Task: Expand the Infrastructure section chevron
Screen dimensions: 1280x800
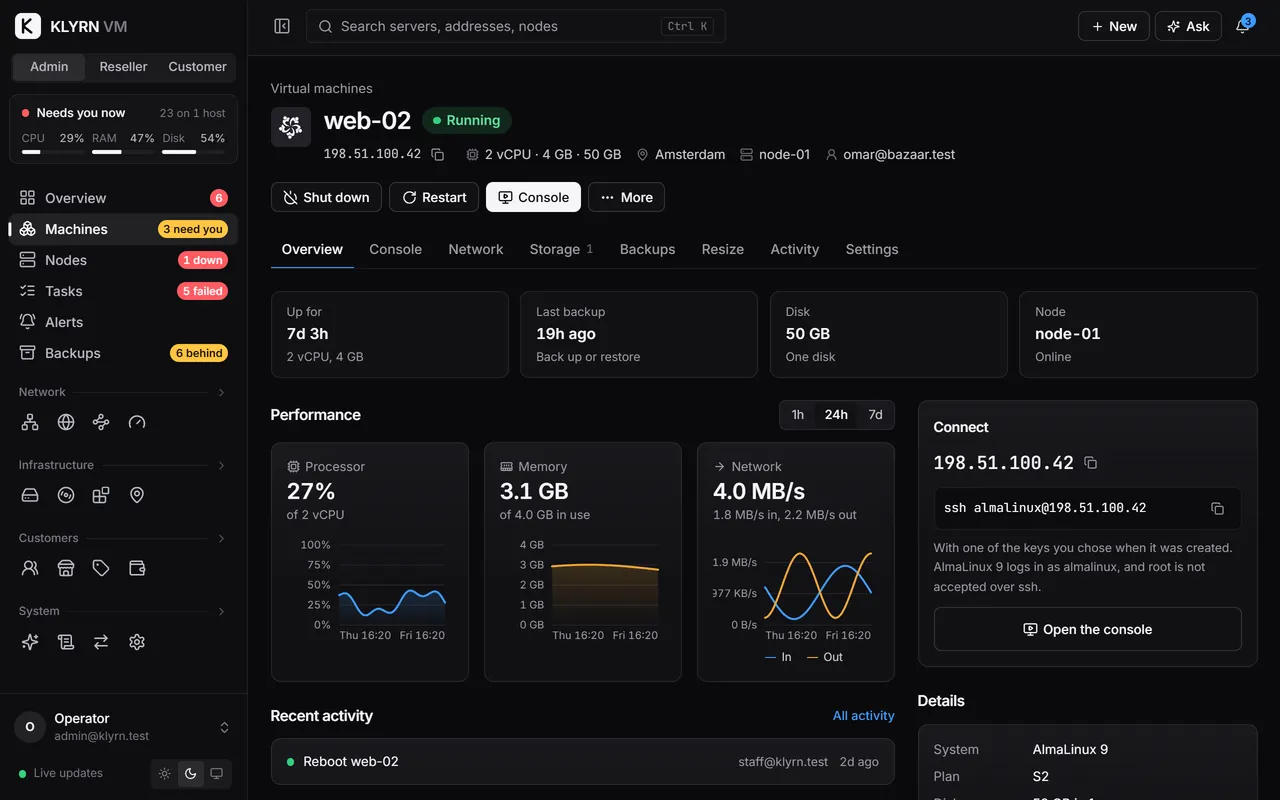Action: pyautogui.click(x=221, y=465)
